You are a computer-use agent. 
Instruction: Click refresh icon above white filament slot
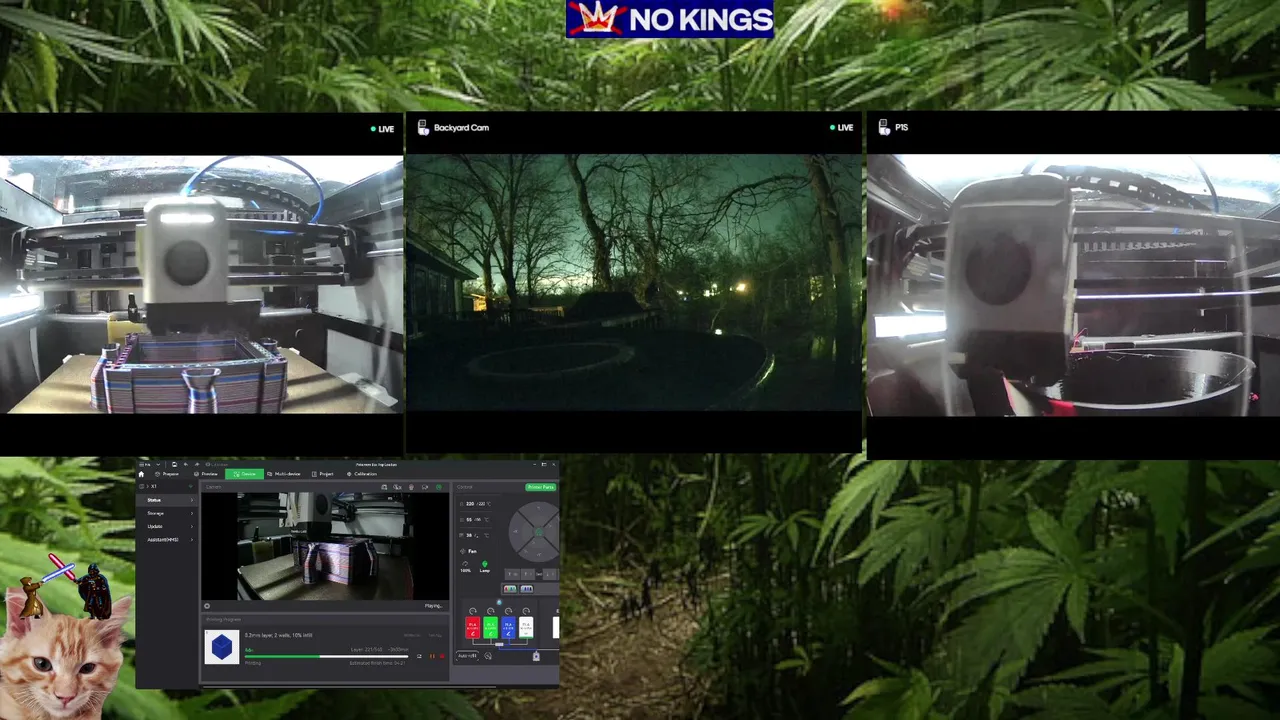tap(526, 611)
